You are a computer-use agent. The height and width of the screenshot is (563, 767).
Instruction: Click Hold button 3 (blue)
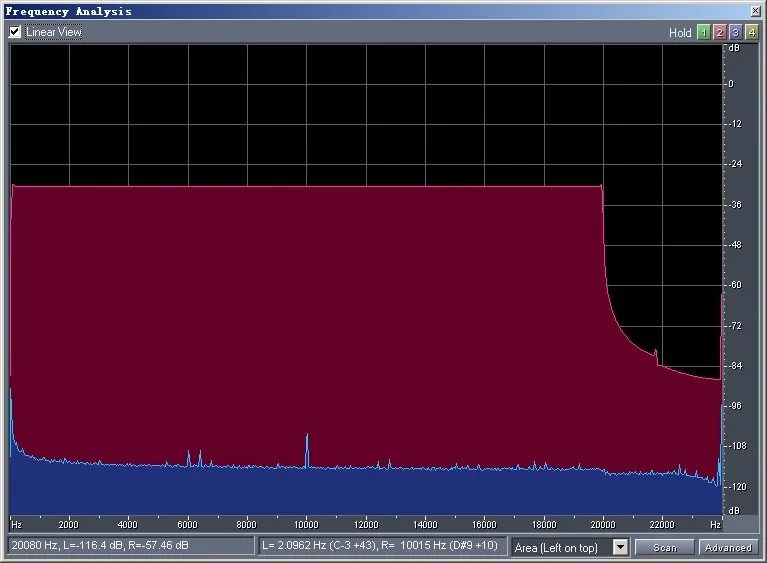(735, 32)
